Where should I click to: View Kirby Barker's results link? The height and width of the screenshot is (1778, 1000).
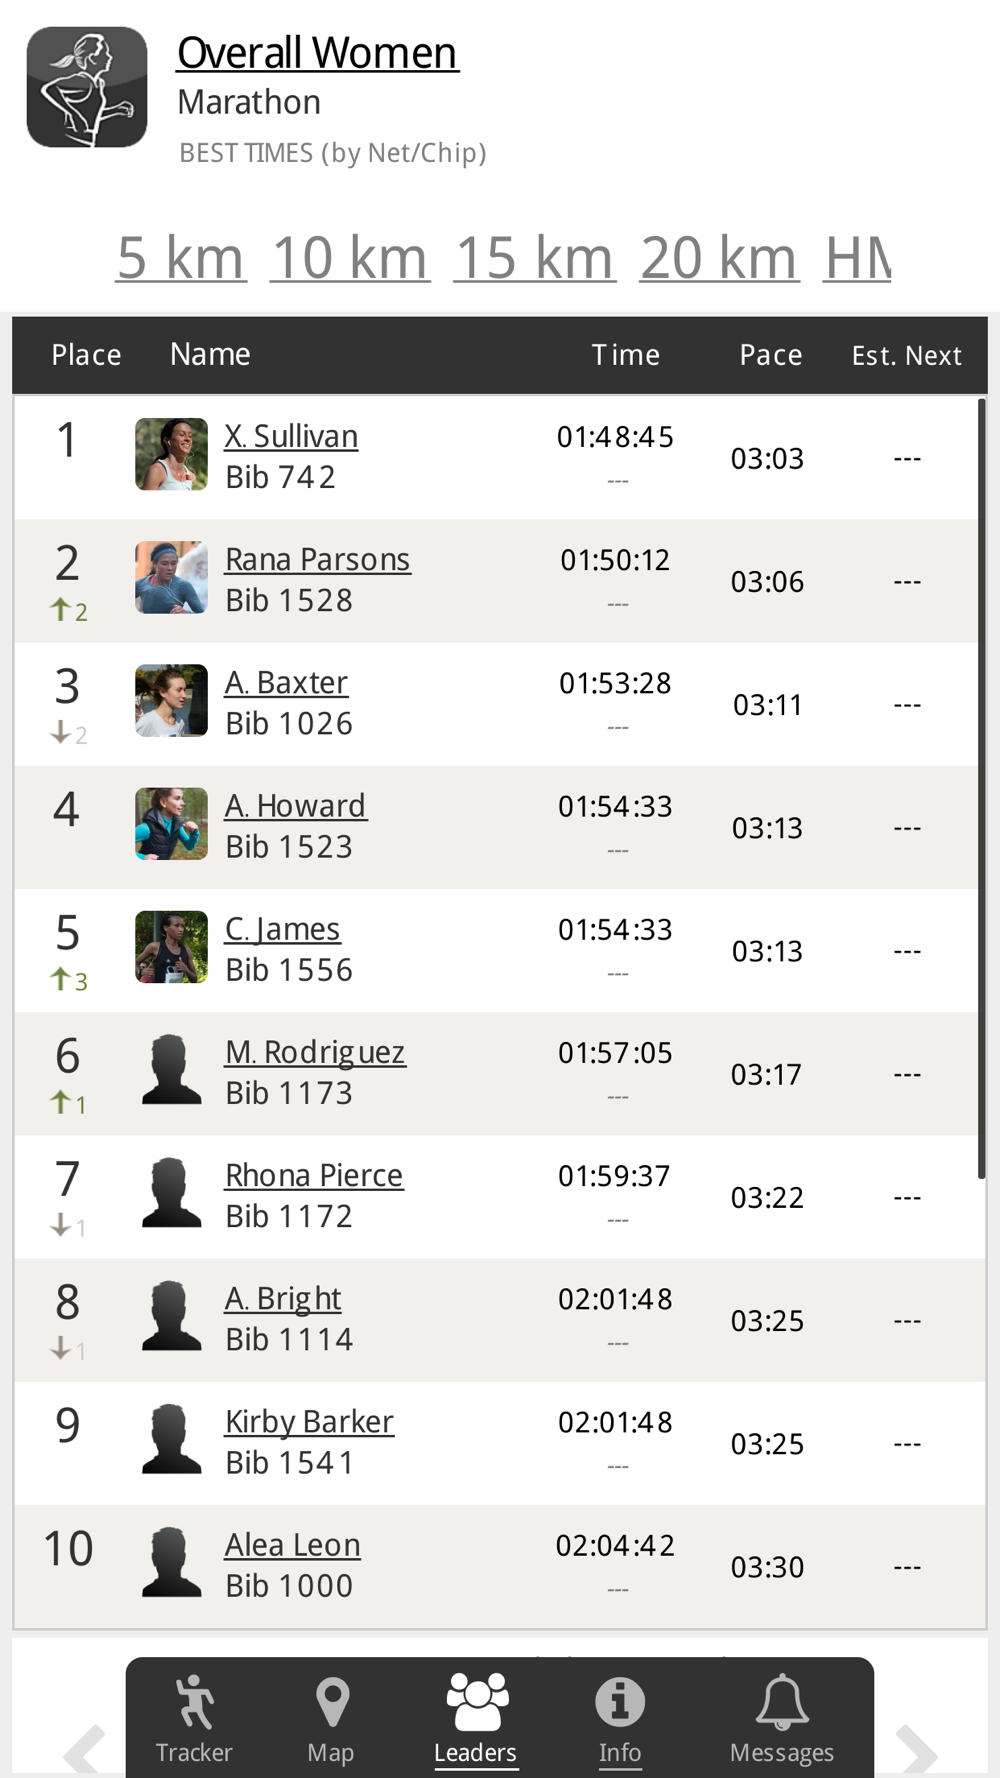[309, 1421]
